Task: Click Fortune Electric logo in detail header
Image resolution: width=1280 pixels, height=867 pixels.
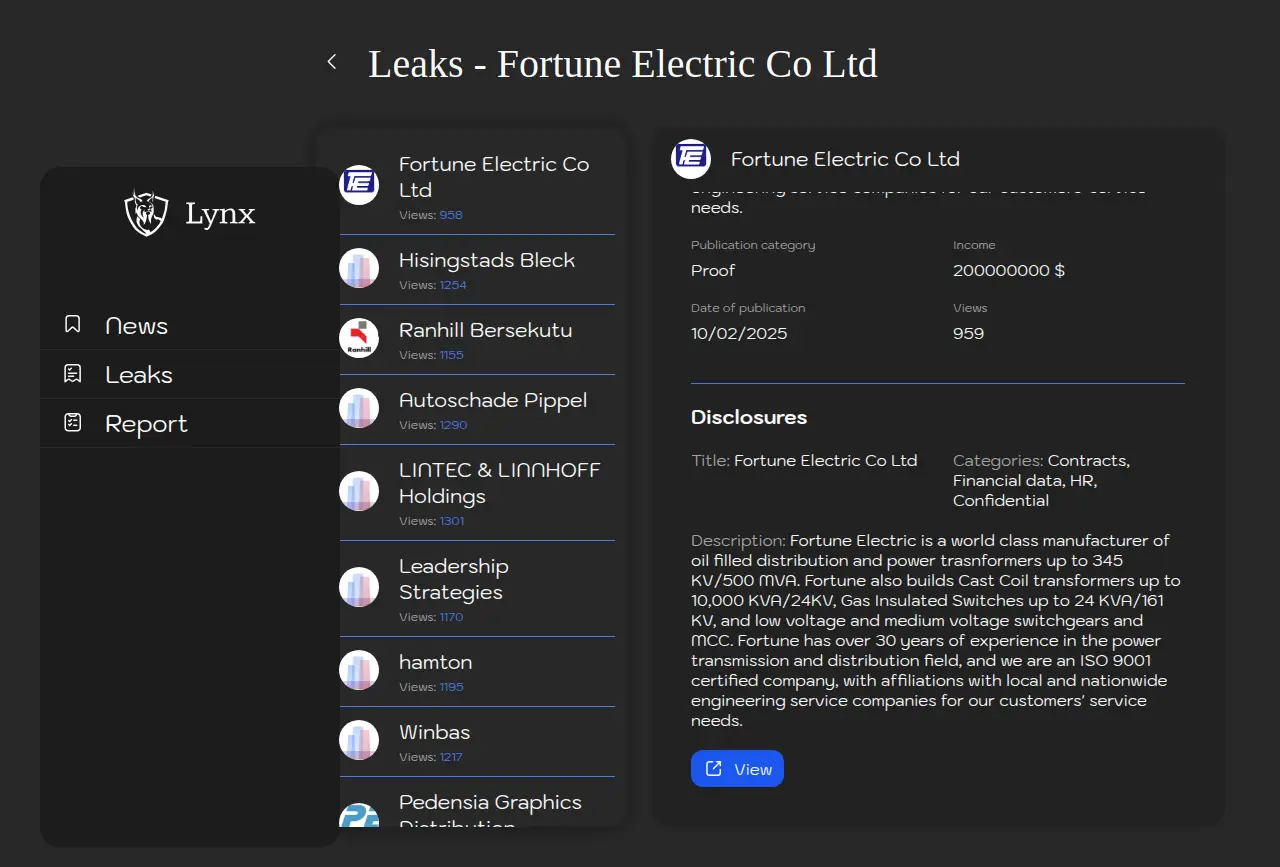Action: 691,159
